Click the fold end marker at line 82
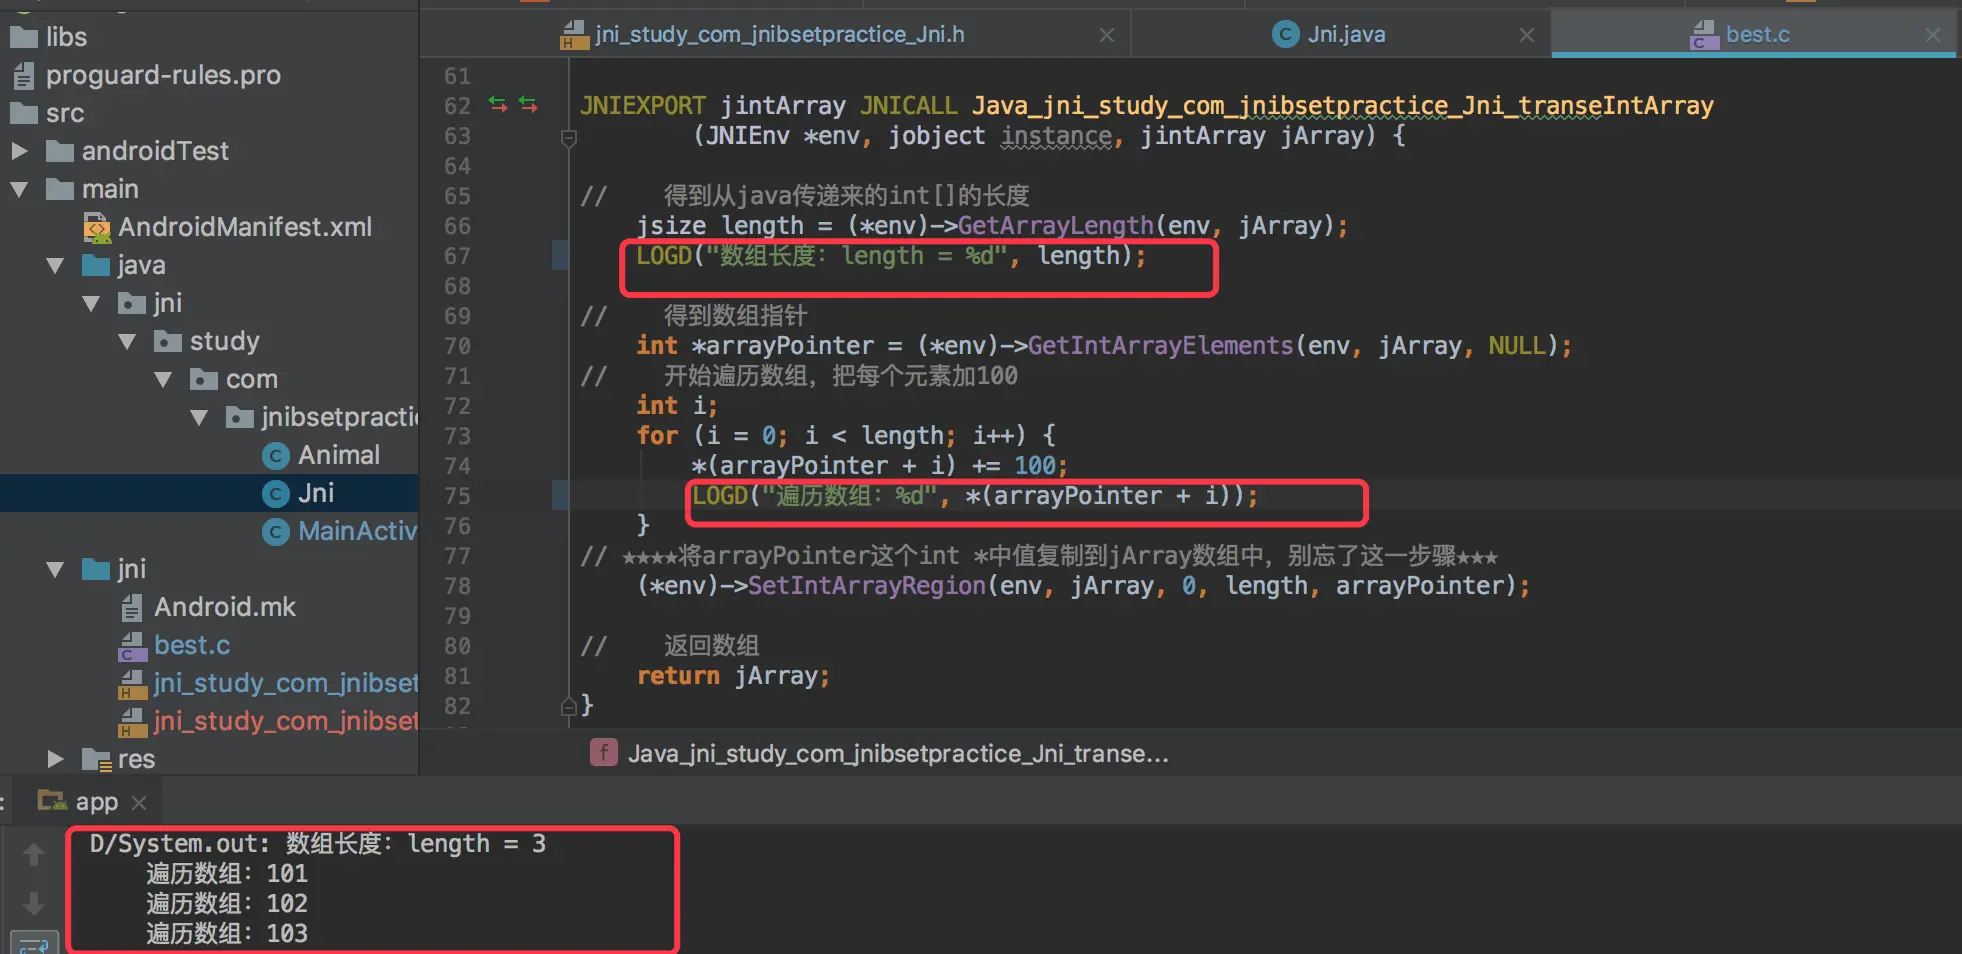The height and width of the screenshot is (954, 1962). (x=569, y=707)
